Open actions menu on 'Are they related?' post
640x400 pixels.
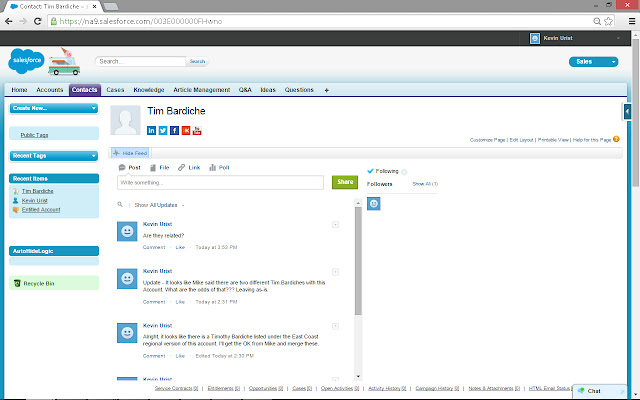coord(335,224)
